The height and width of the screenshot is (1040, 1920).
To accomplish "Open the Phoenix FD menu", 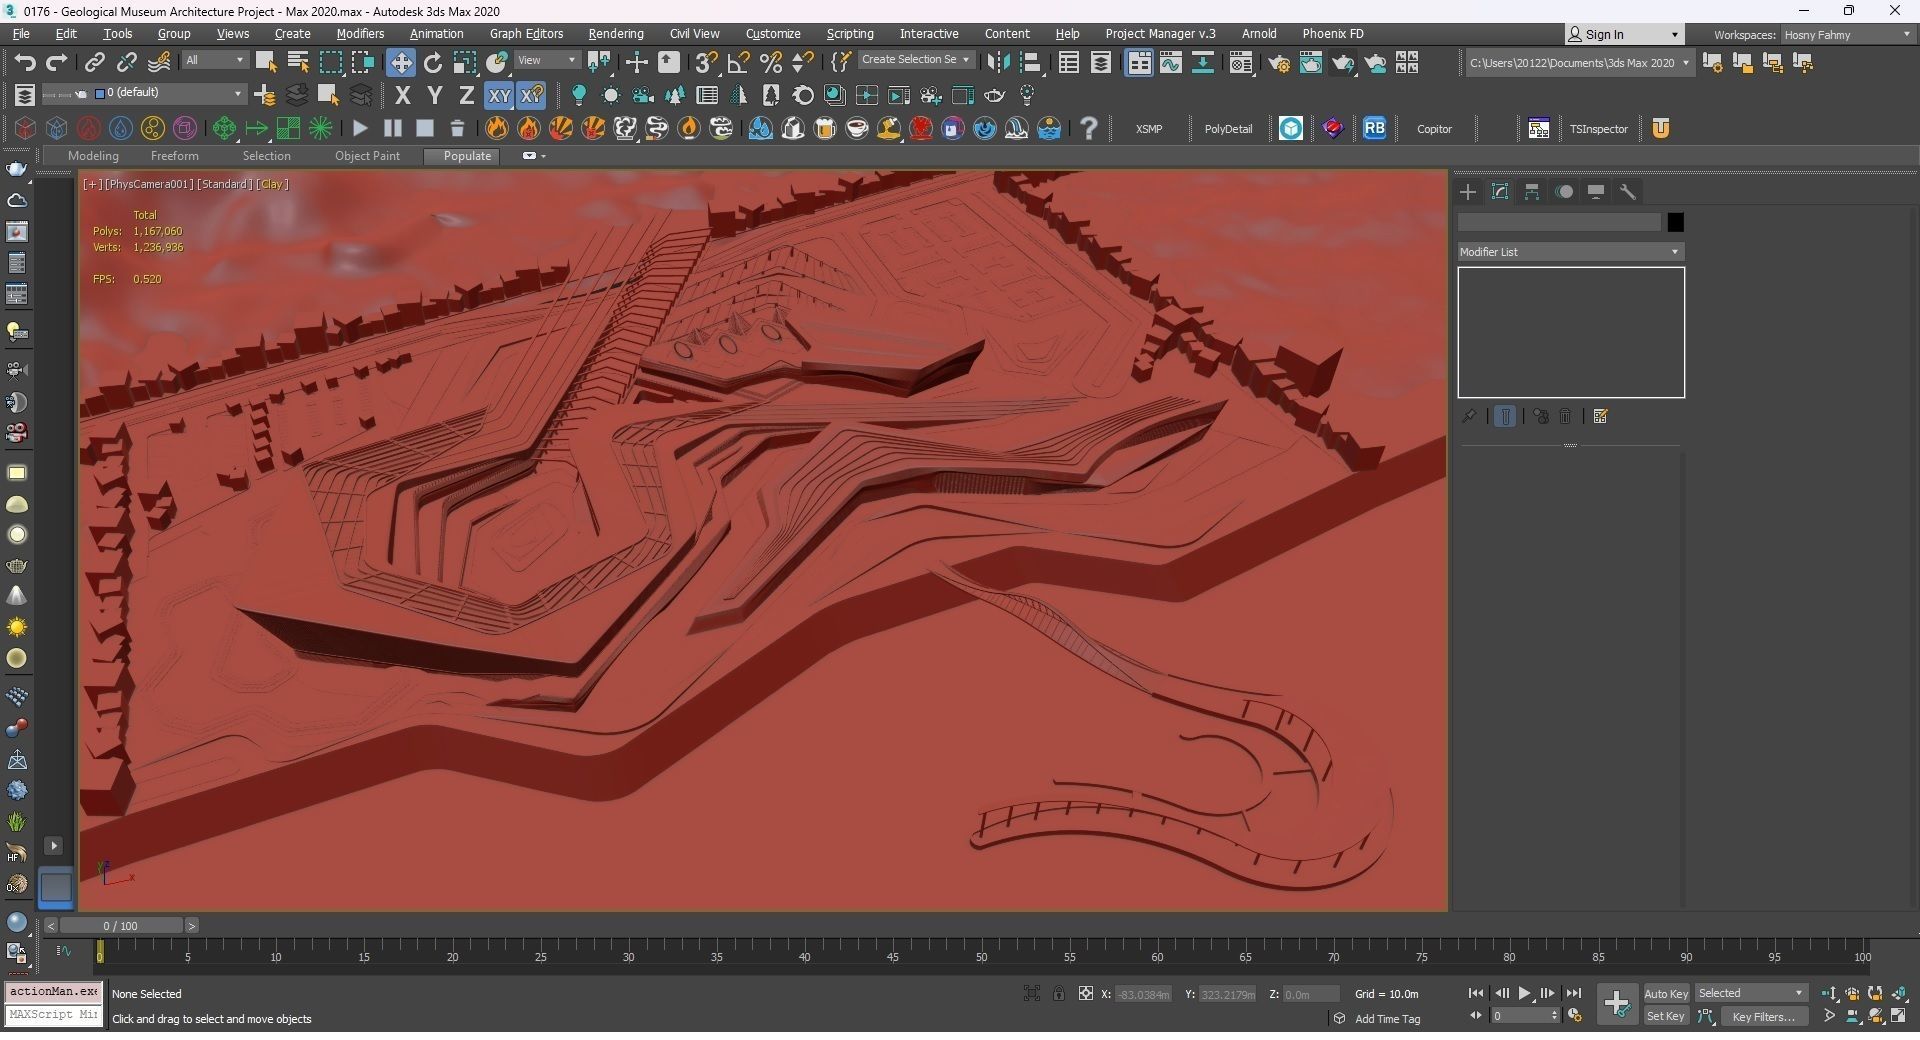I will [x=1333, y=34].
